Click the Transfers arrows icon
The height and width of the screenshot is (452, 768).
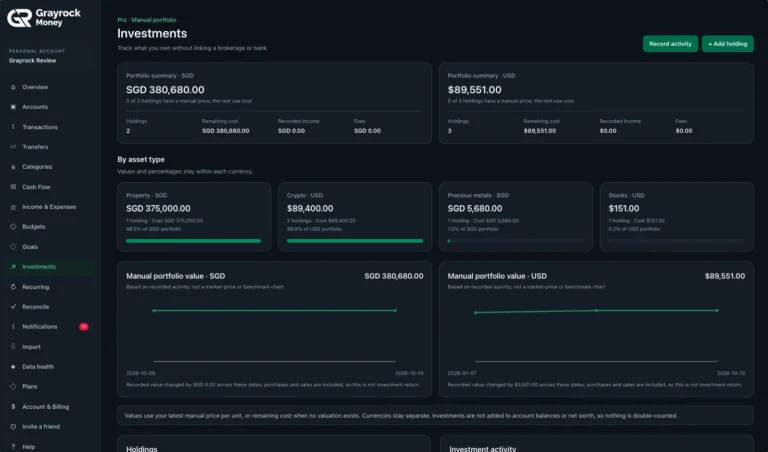13,147
